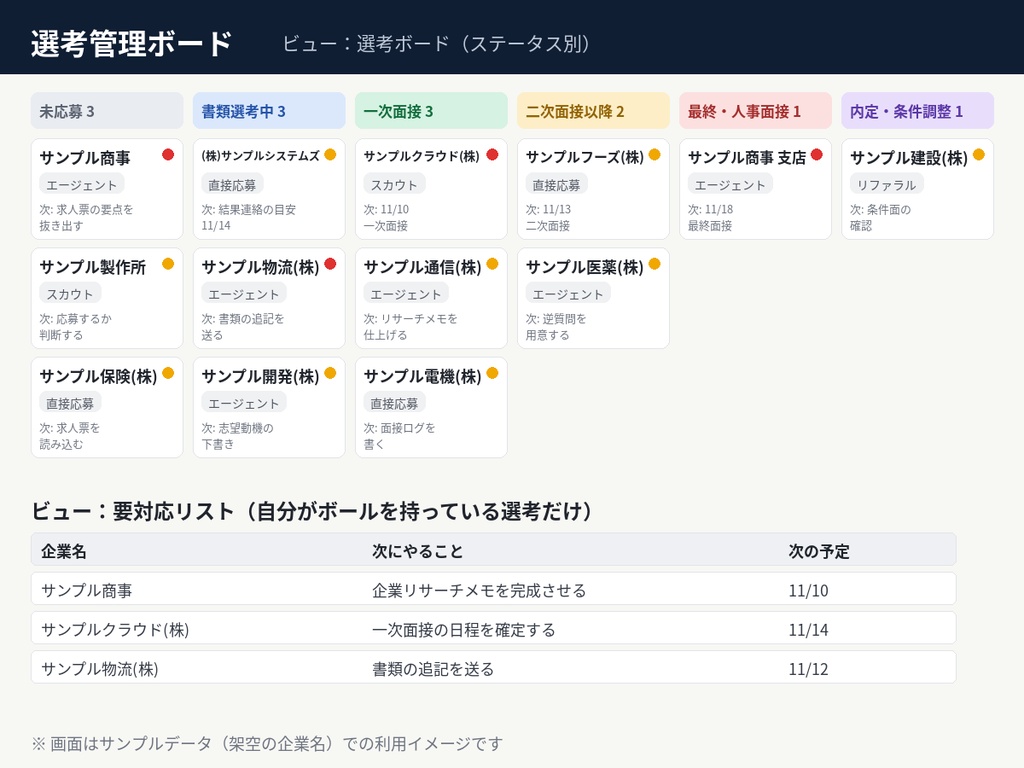The width and height of the screenshot is (1024, 768).
Task: Click the red status dot on サンプルクラウド(株) card
Action: (492, 155)
